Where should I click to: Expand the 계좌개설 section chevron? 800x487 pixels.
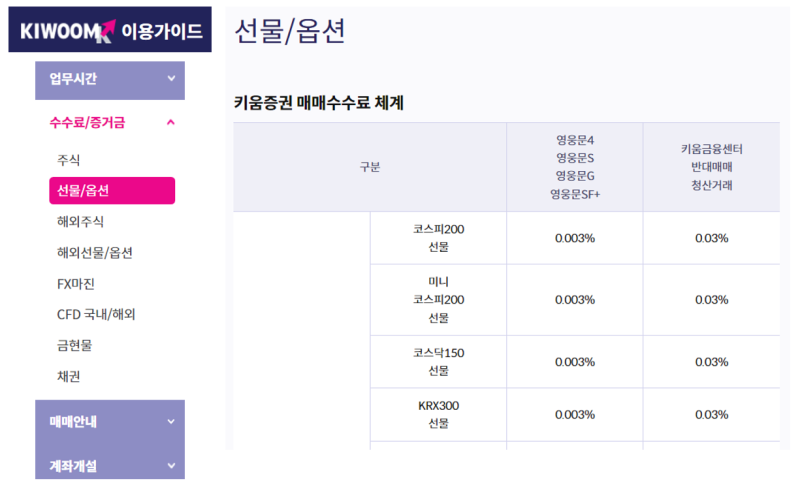(x=171, y=465)
